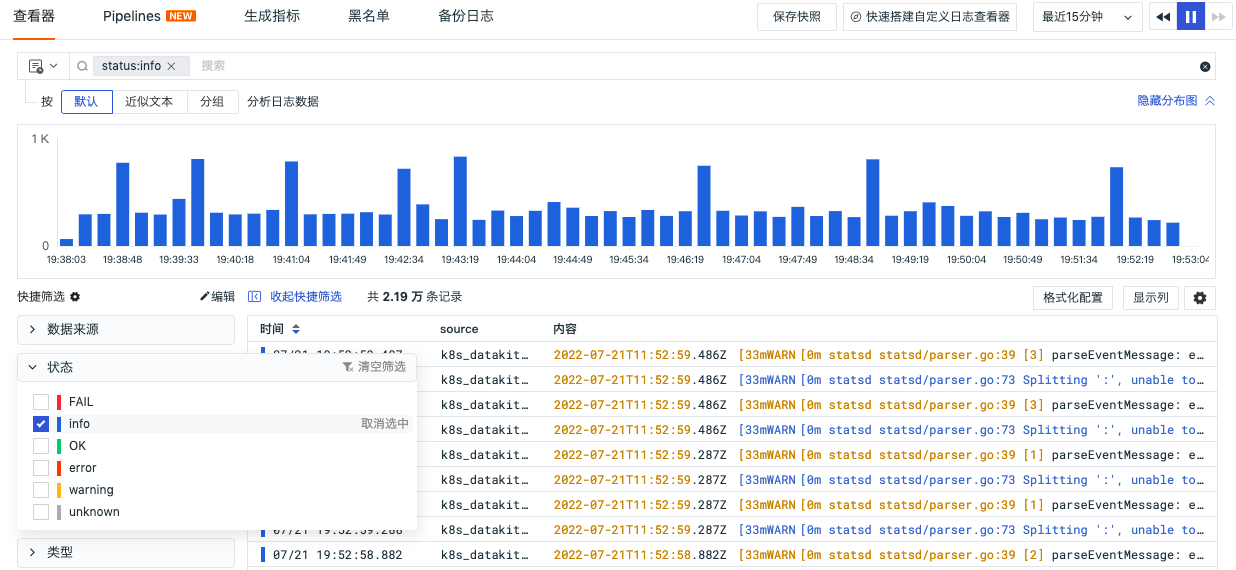Open the 最近15分钟 time range dropdown
The width and height of the screenshot is (1236, 570).
[x=1087, y=17]
